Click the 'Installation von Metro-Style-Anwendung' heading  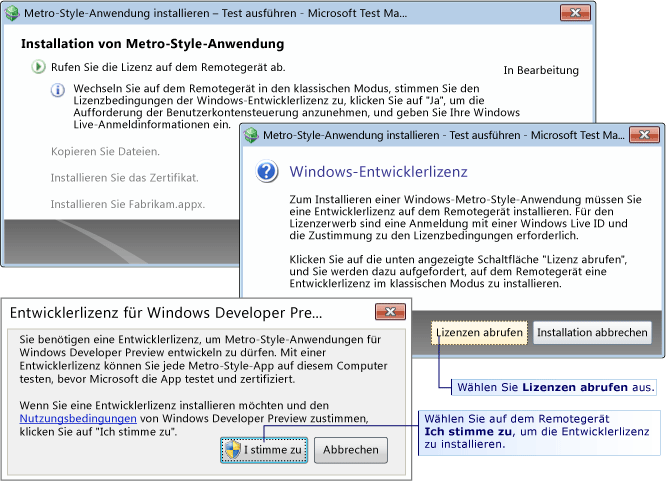(x=152, y=44)
